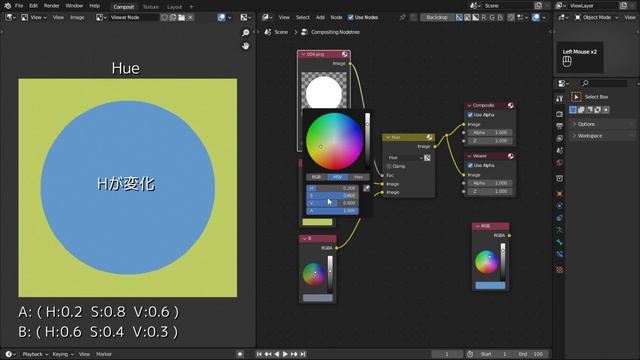Open the Select menu in node editor
Image resolution: width=640 pixels, height=360 pixels.
tap(303, 17)
